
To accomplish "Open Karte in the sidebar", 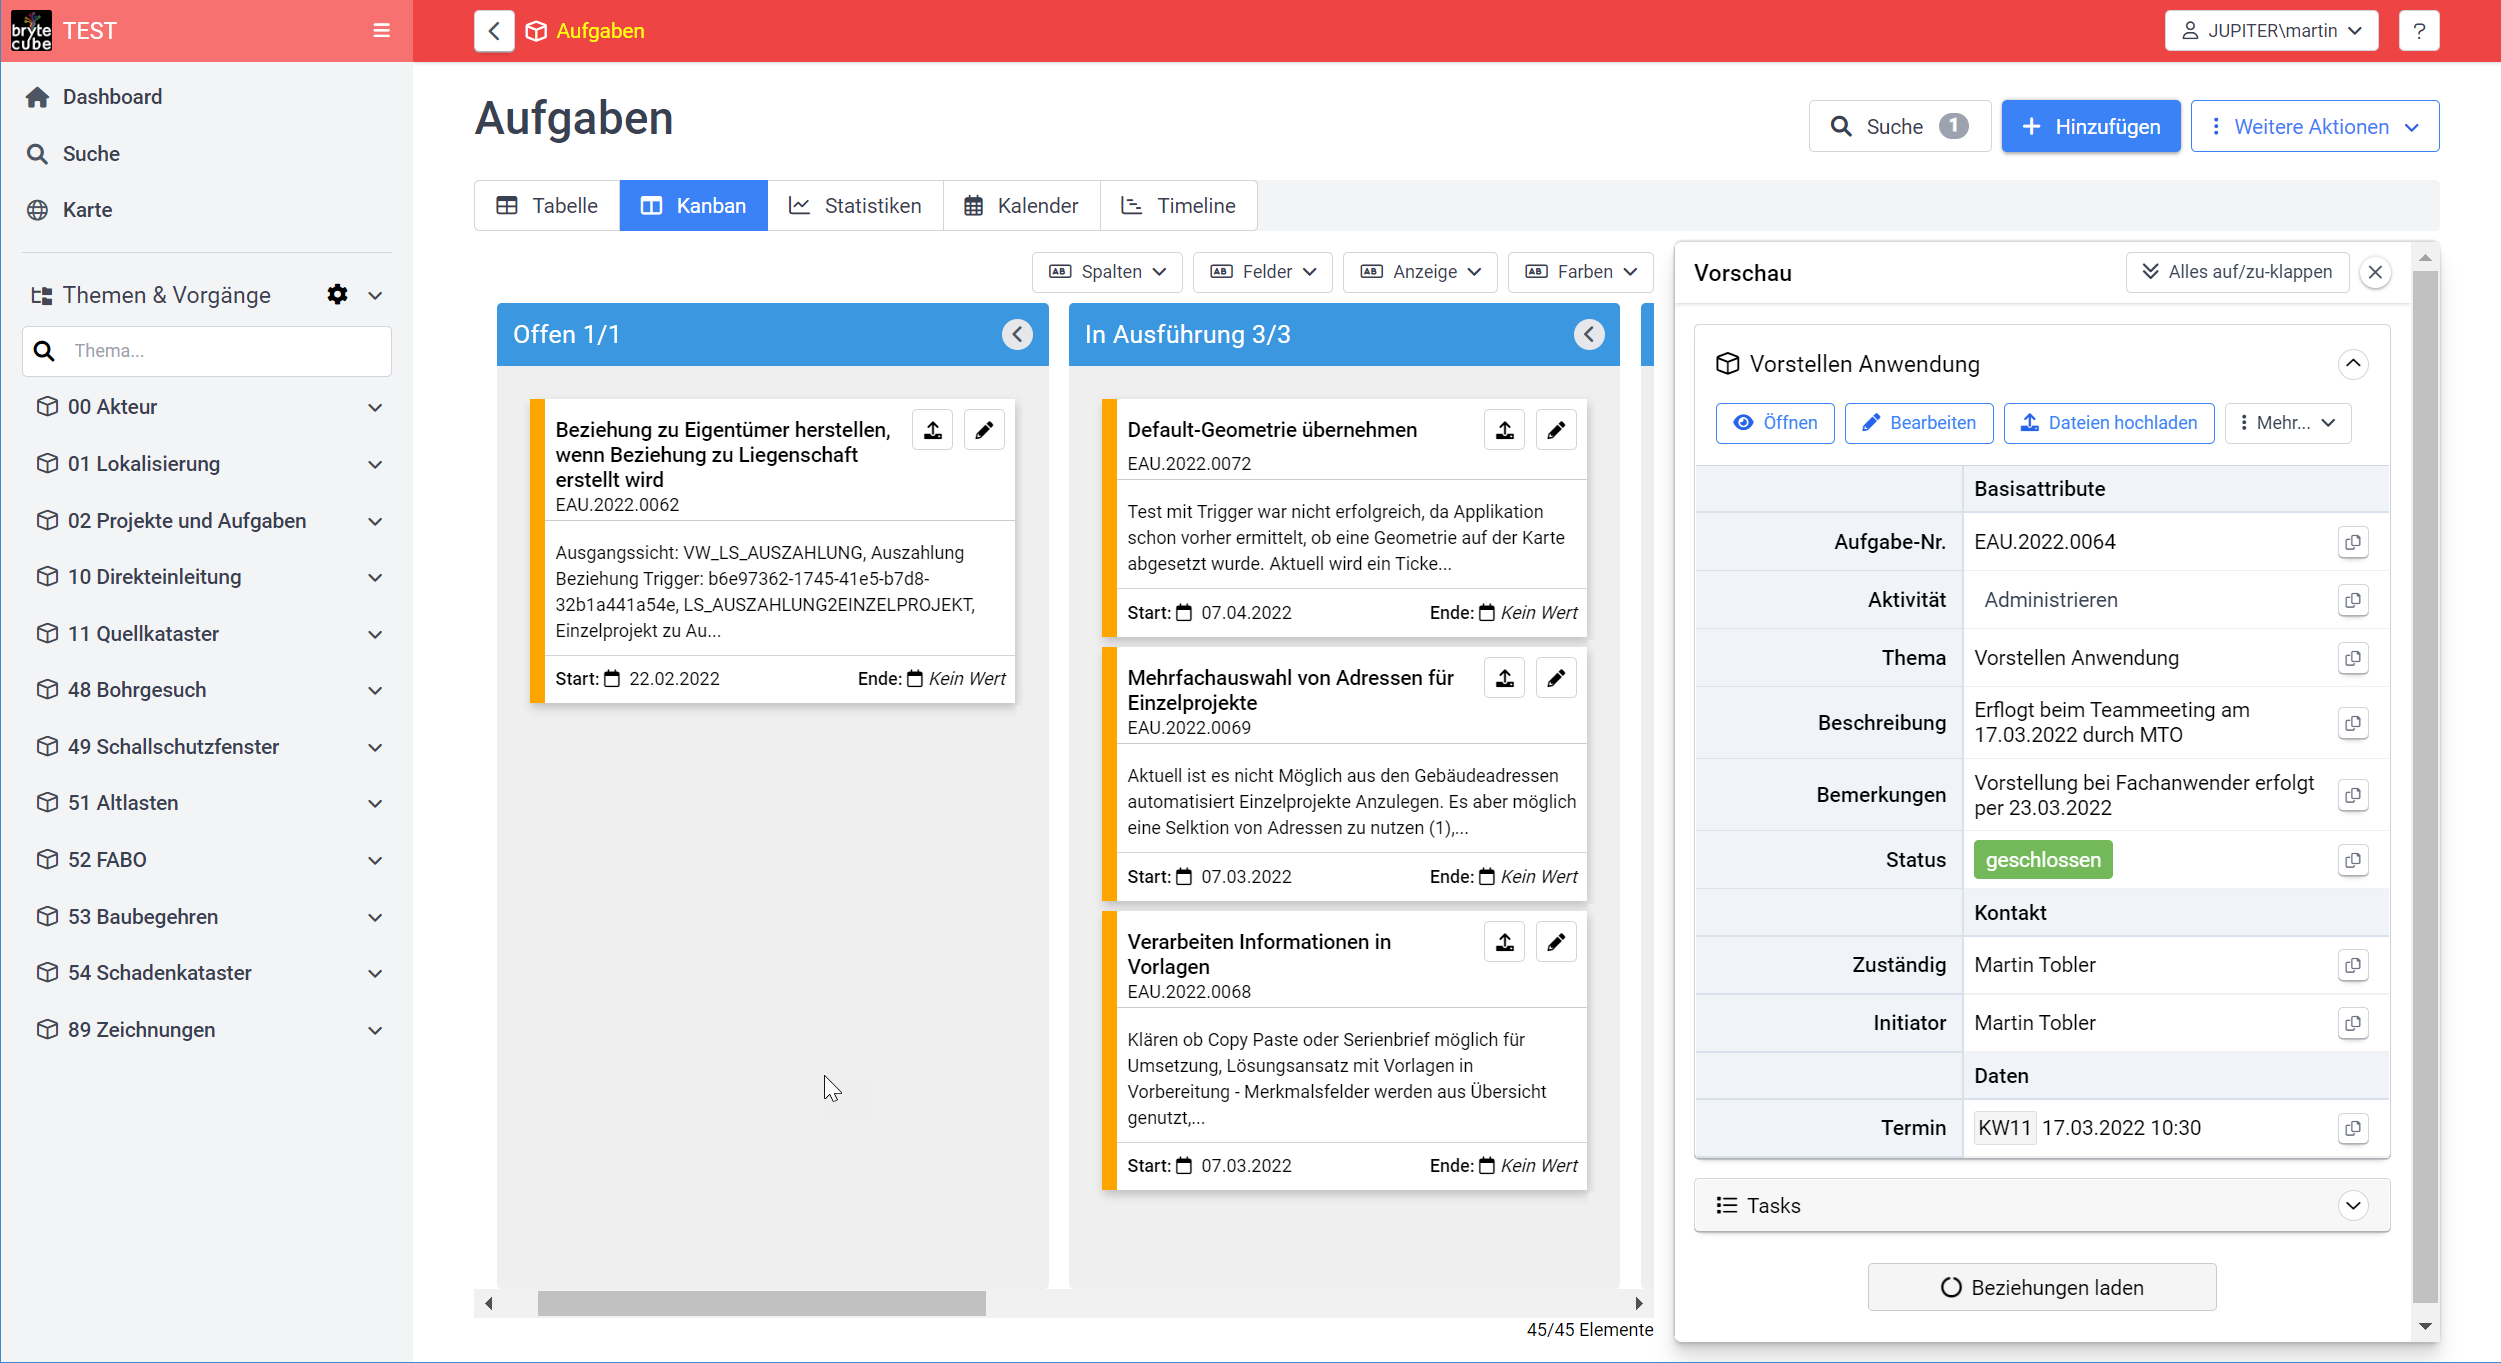I will 87,210.
